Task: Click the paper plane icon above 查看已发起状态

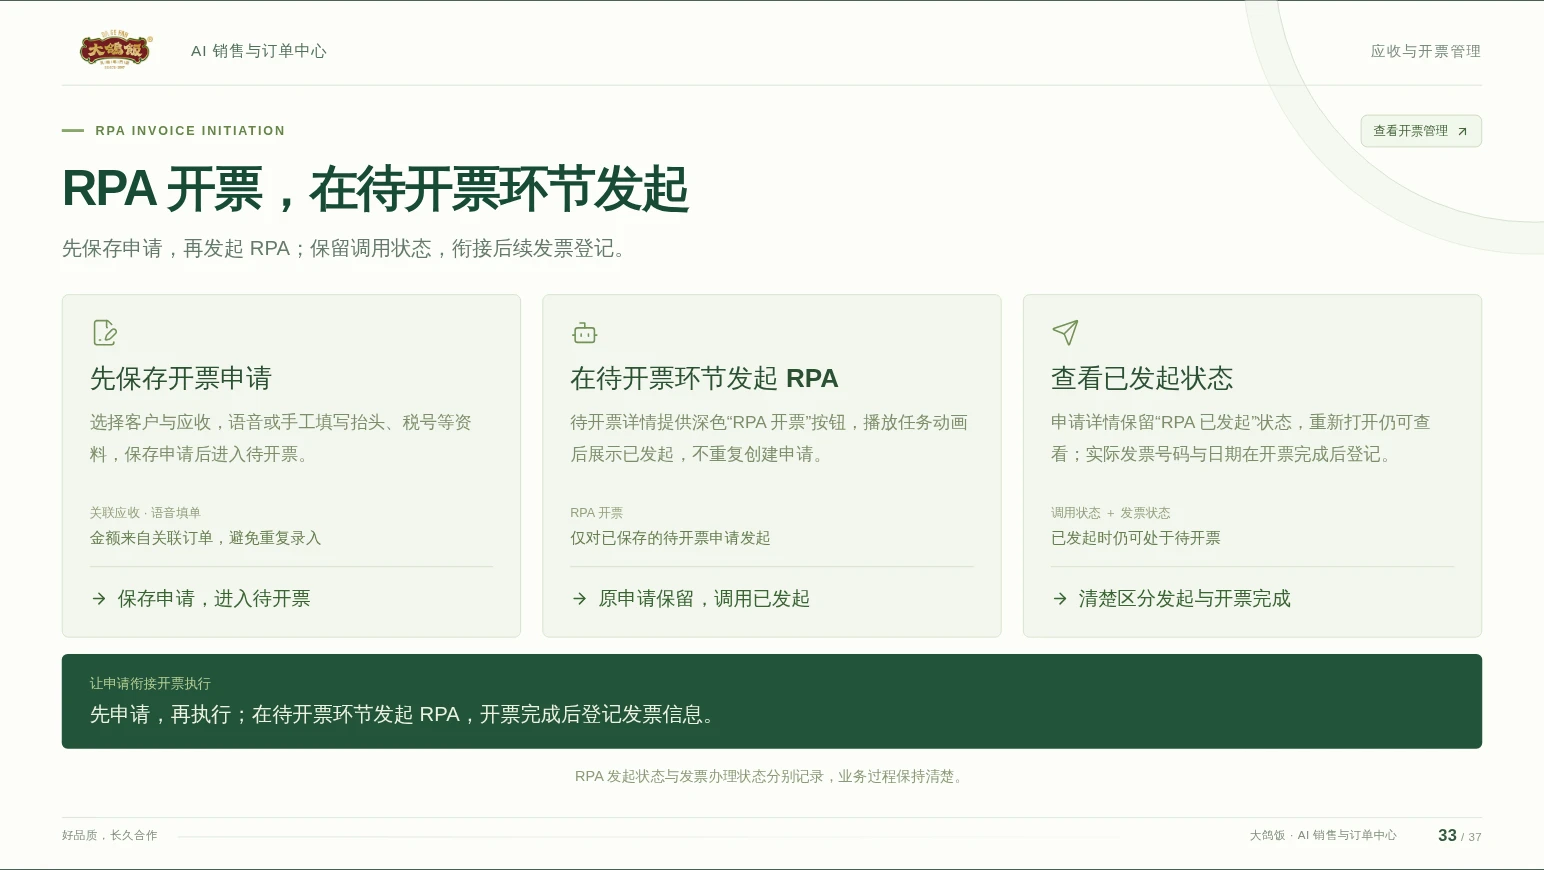Action: [x=1065, y=332]
